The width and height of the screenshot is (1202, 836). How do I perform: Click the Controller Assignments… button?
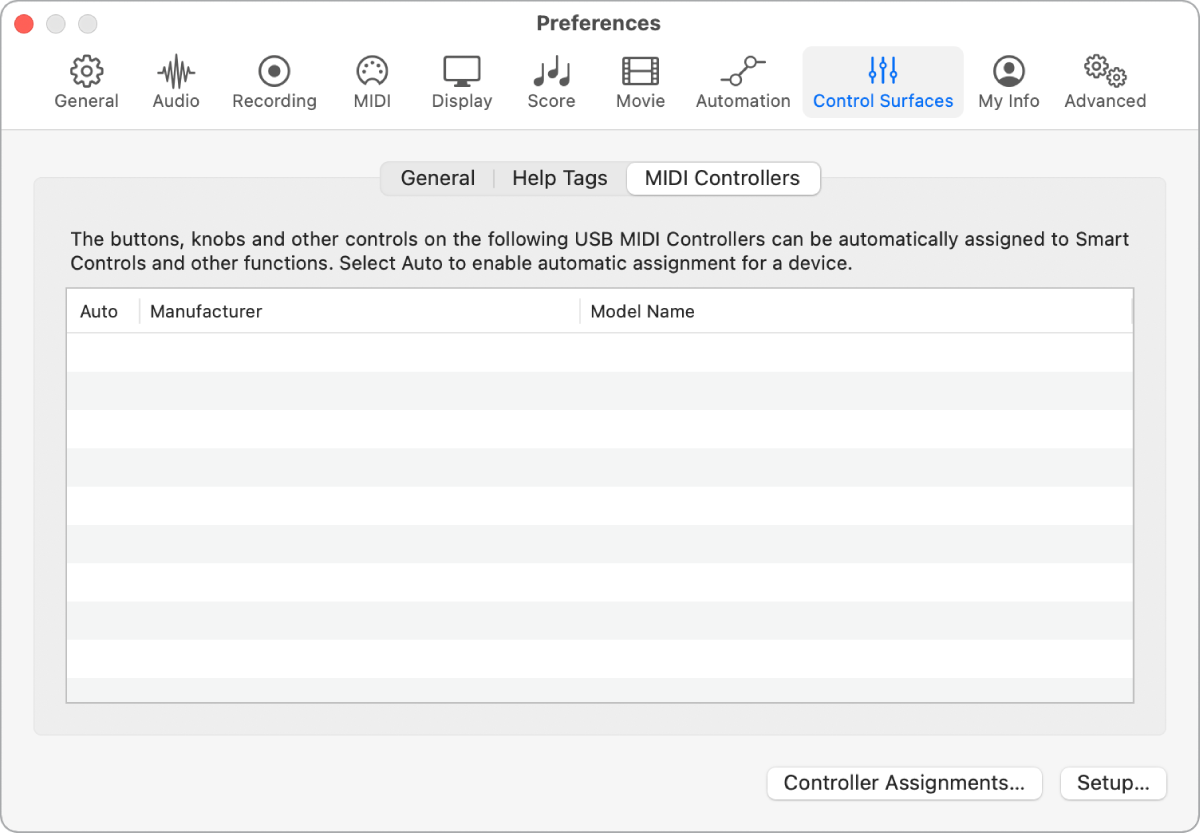904,784
